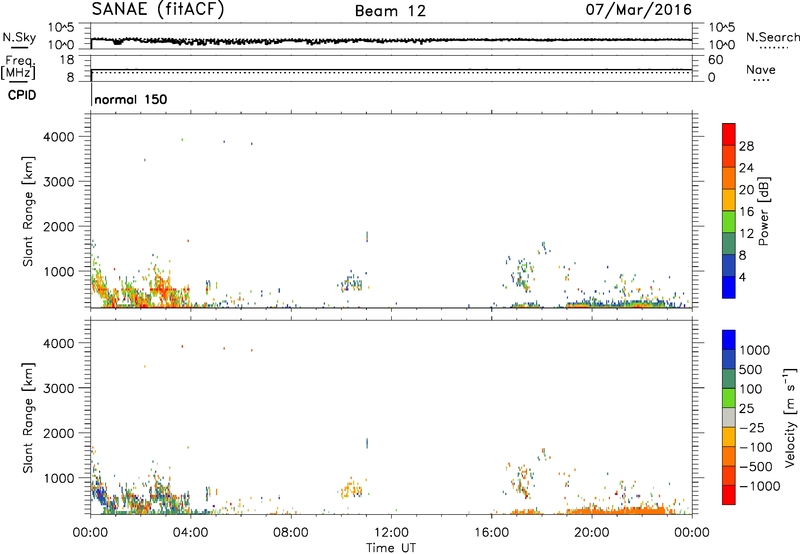The width and height of the screenshot is (800, 554).
Task: Click the 20:00 time tick label
Action: (x=591, y=533)
